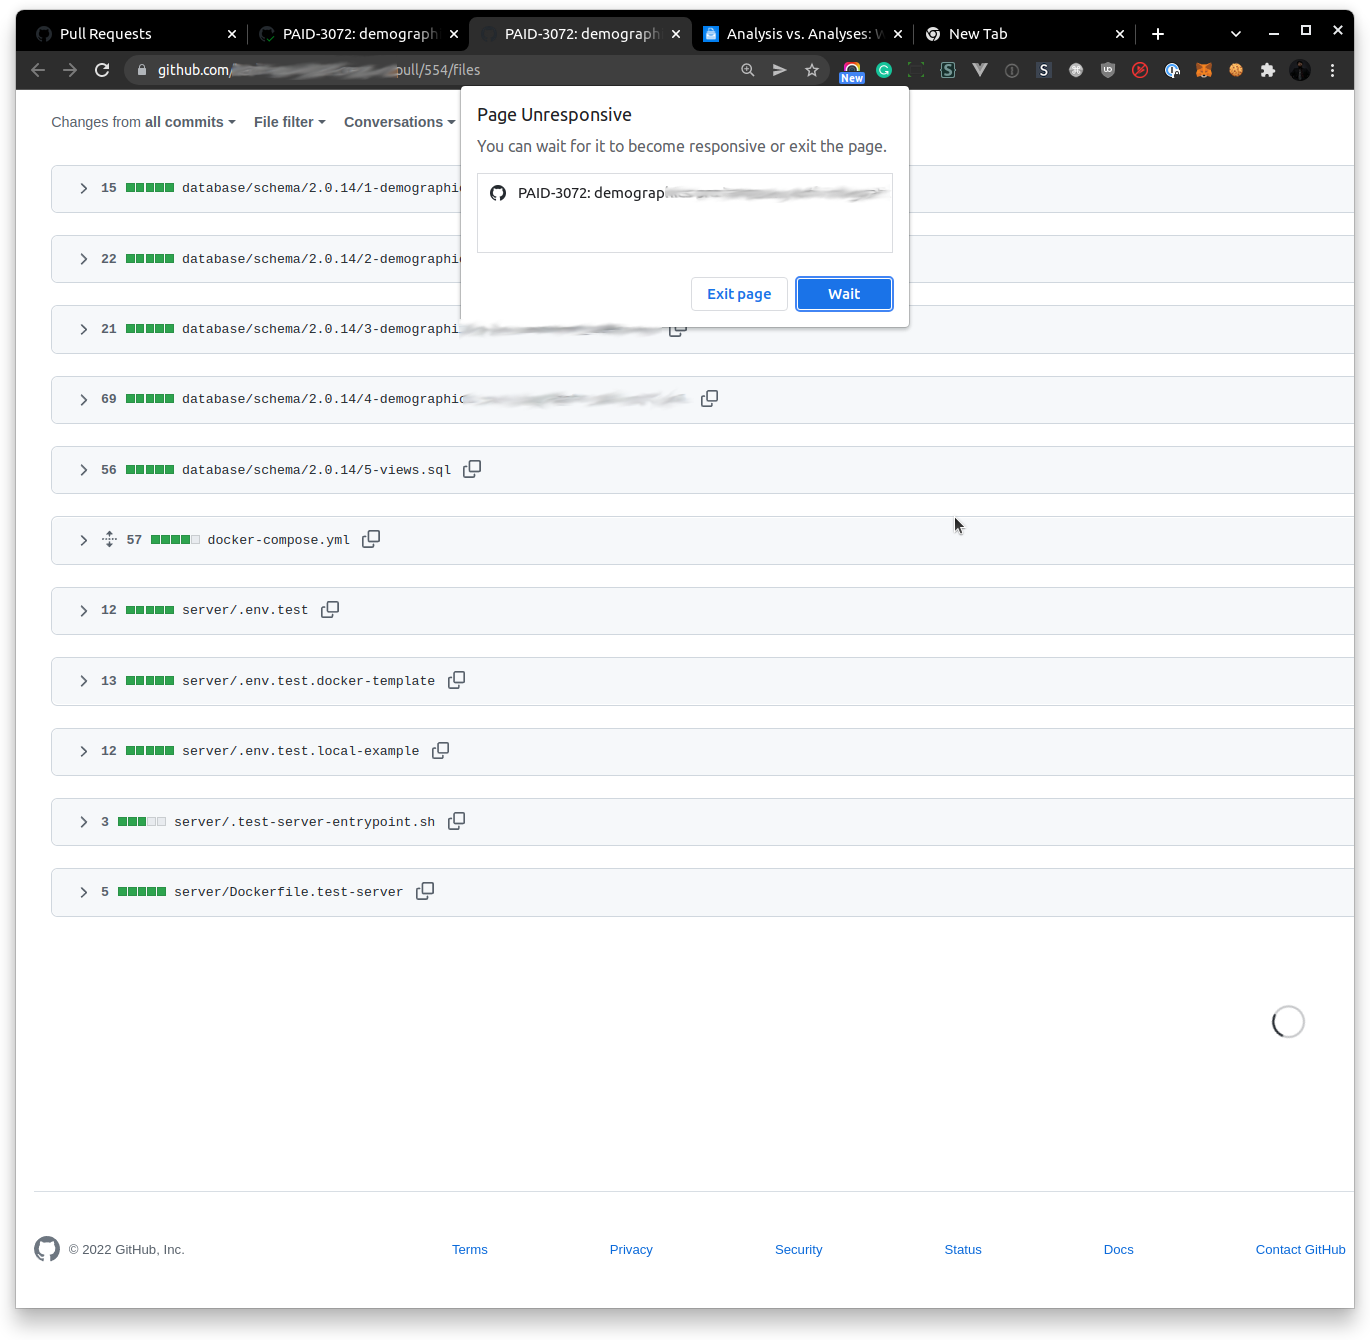Copy the path of server/.env.test
The height and width of the screenshot is (1340, 1370).
[330, 609]
